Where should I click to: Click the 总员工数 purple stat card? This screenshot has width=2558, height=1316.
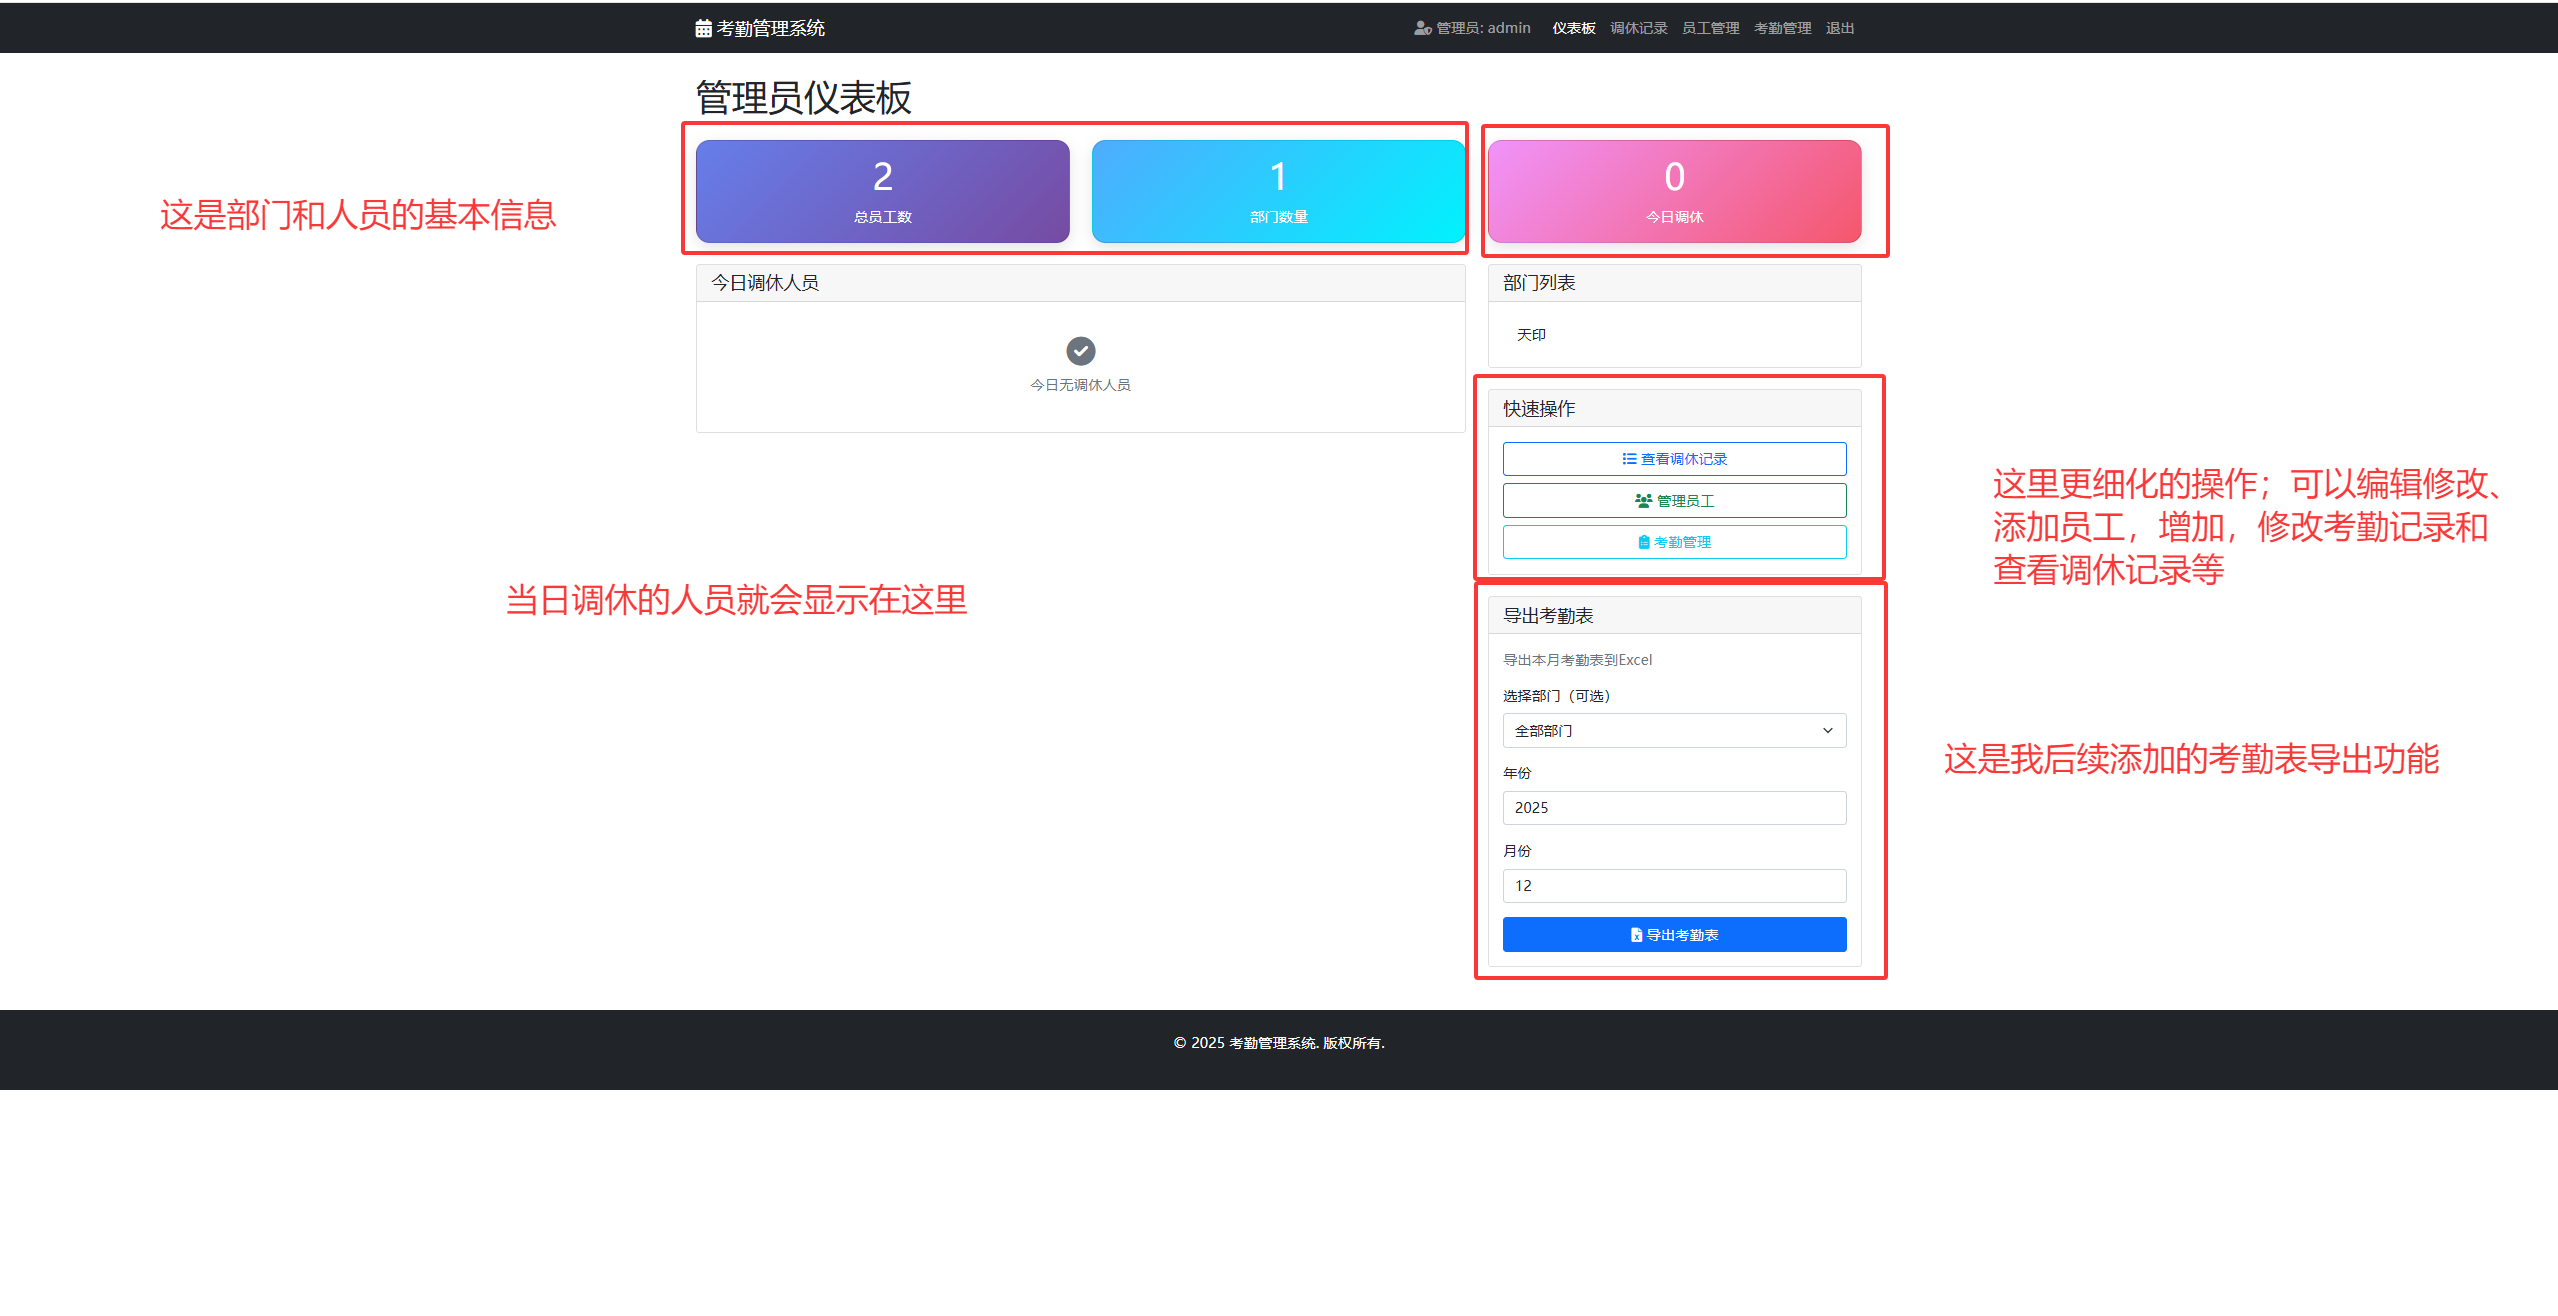pyautogui.click(x=882, y=191)
